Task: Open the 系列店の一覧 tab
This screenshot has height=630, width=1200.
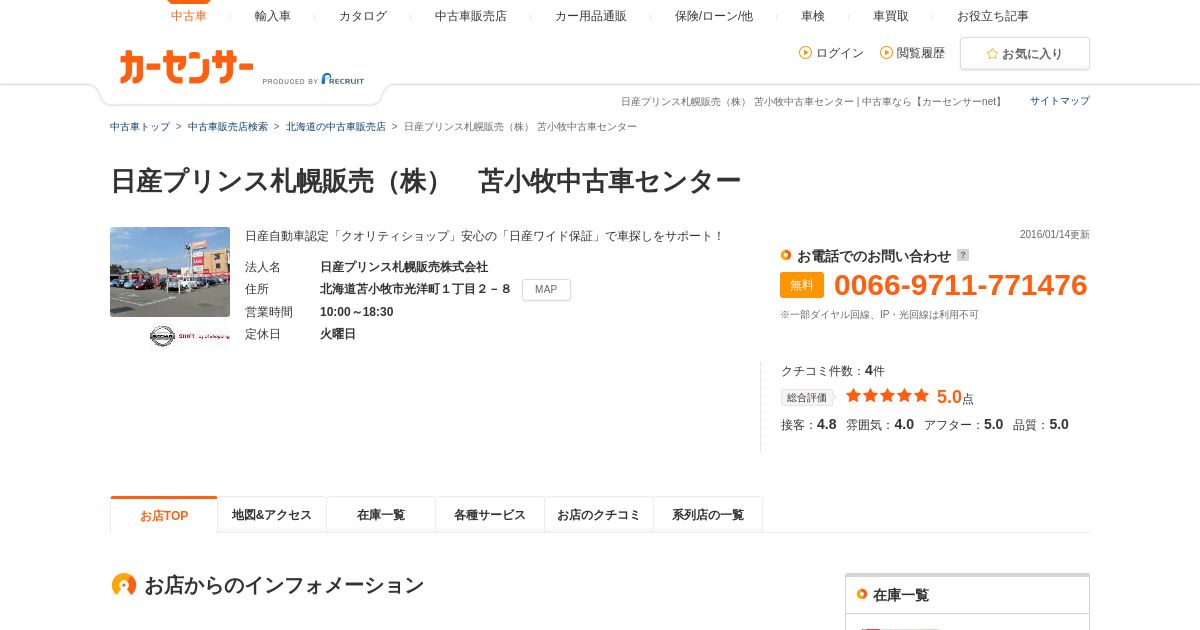Action: point(708,515)
